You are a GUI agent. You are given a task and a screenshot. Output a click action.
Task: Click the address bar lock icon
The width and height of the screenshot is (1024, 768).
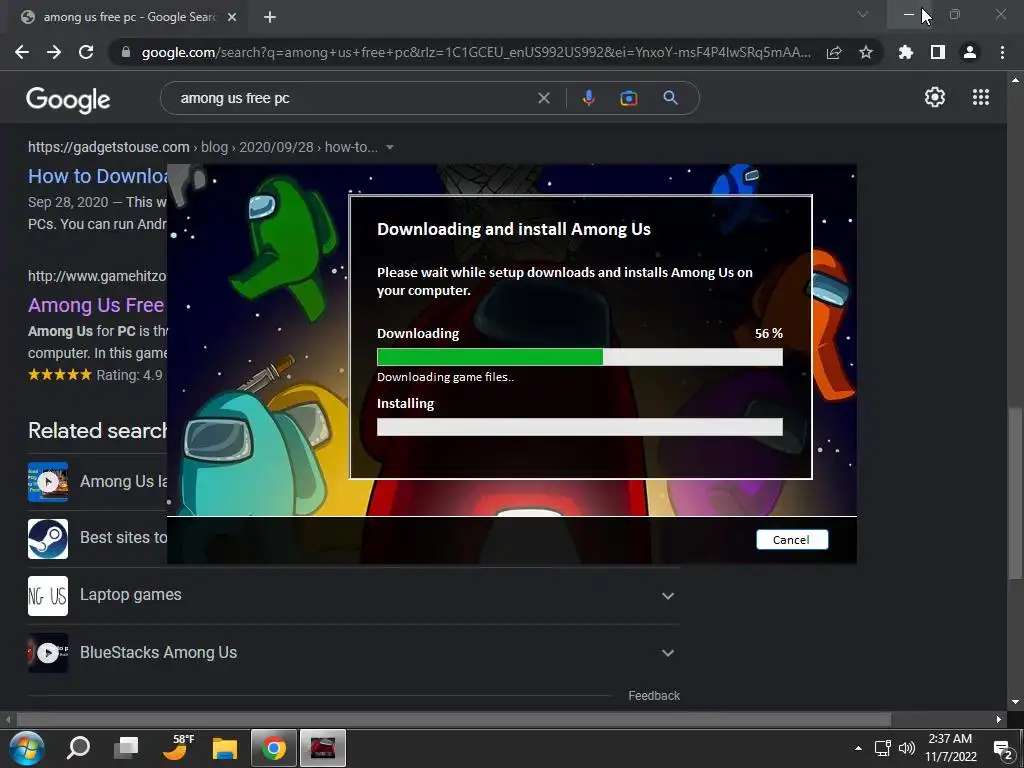(126, 52)
